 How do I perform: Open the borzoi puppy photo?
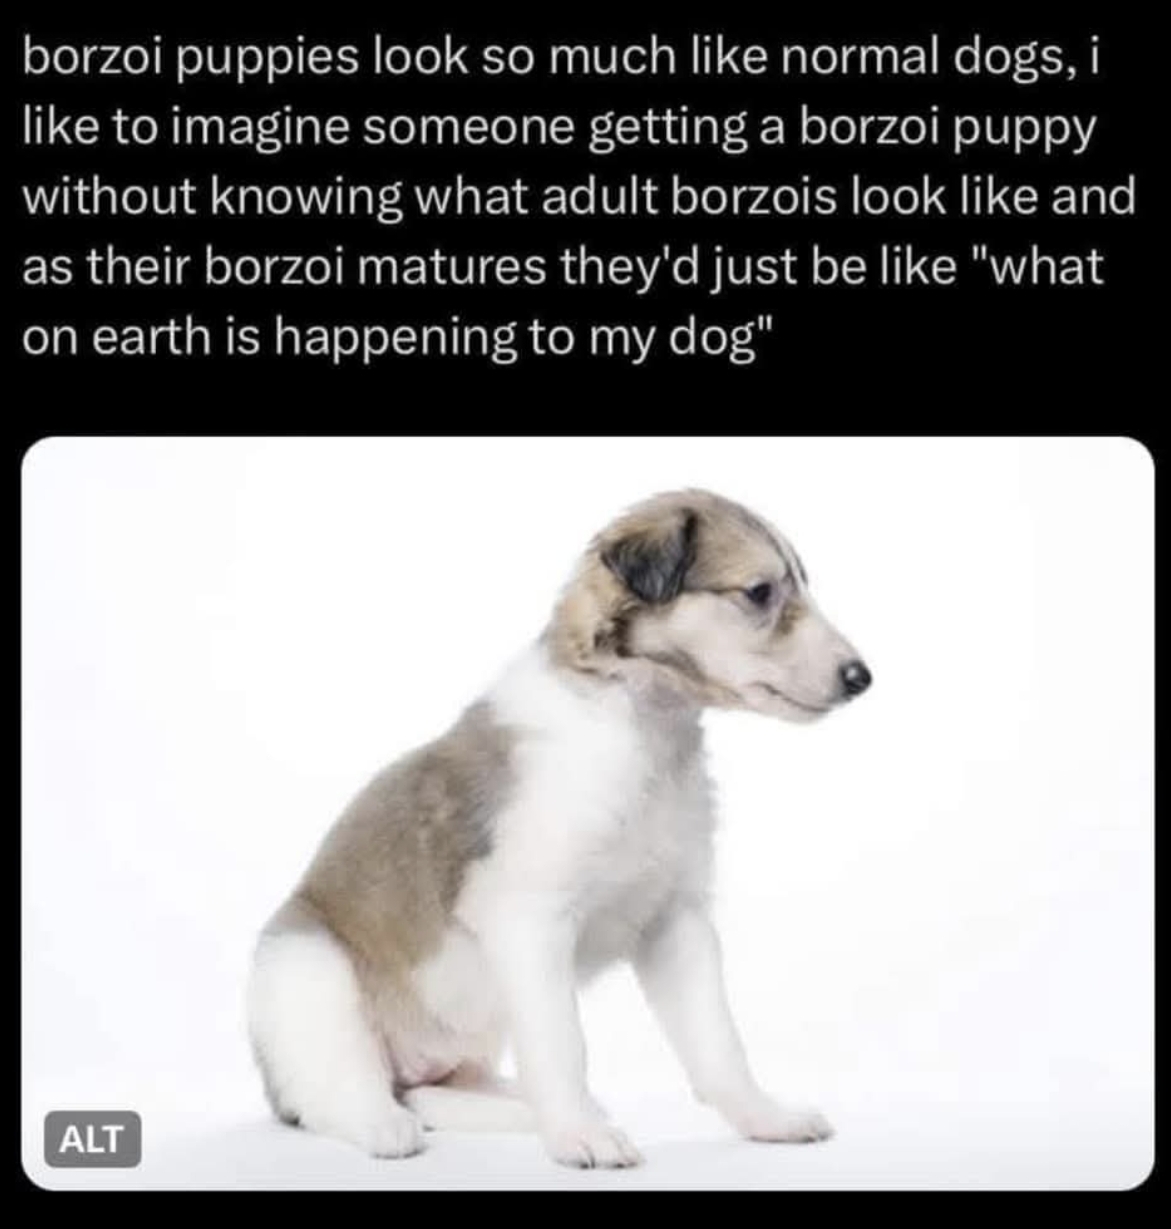point(587,813)
